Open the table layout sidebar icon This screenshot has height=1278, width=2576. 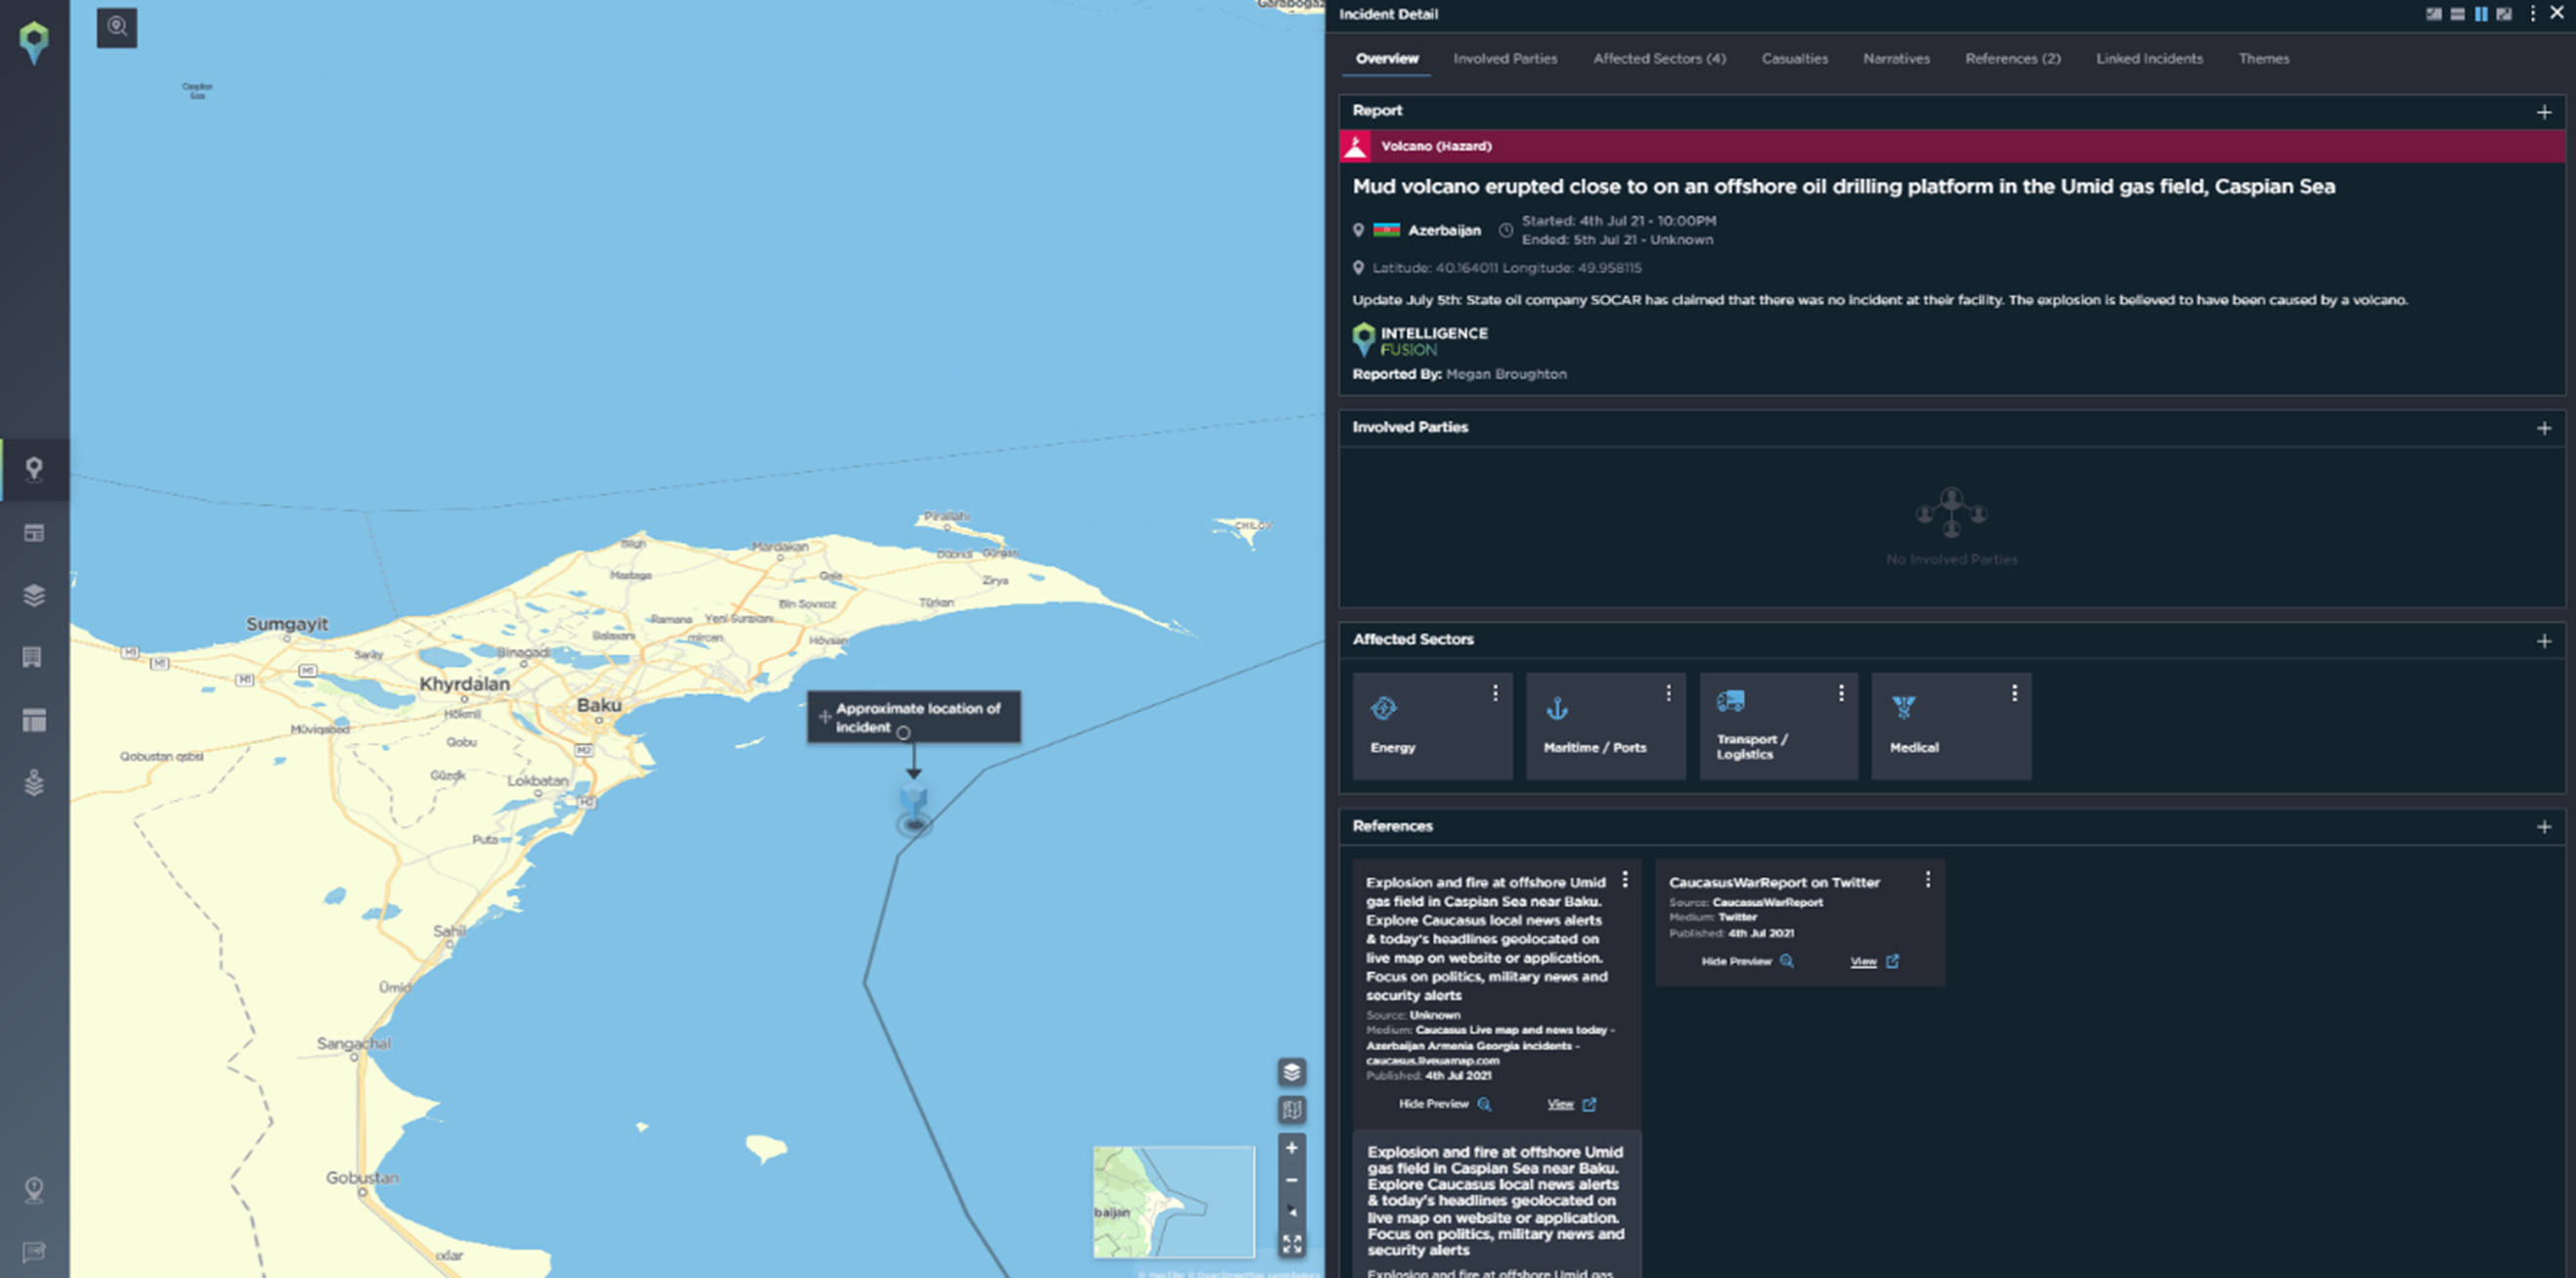click(x=34, y=720)
